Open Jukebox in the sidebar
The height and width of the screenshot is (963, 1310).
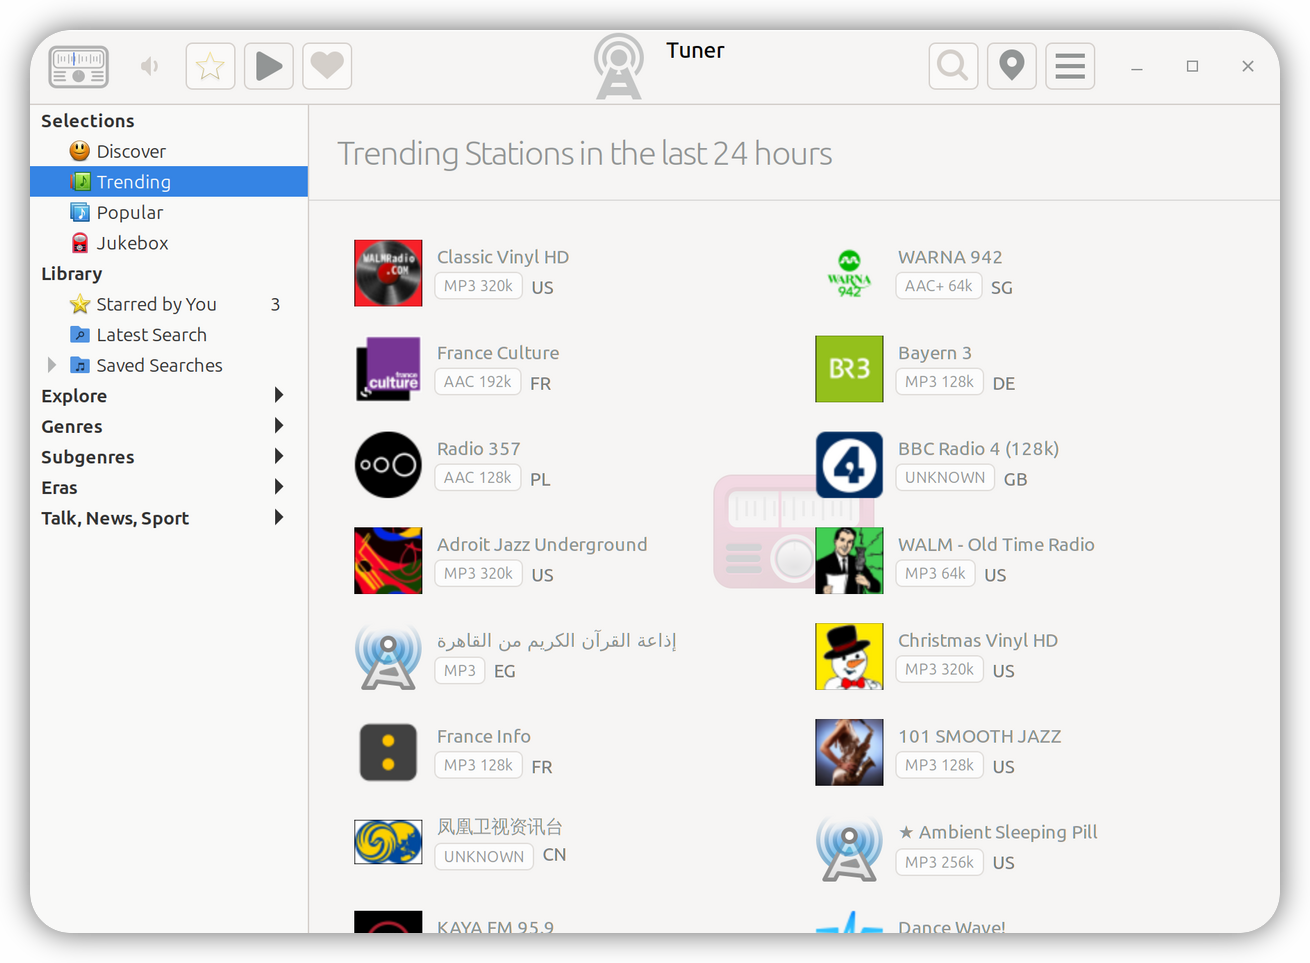point(169,243)
